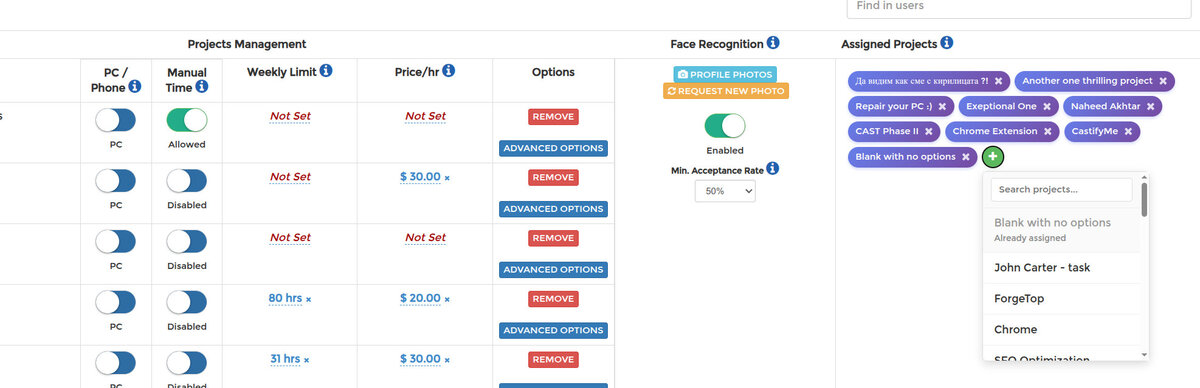Image resolution: width=1200 pixels, height=388 pixels.
Task: Toggle Manual Time switch in the 80 hrs row
Action: coord(187,302)
